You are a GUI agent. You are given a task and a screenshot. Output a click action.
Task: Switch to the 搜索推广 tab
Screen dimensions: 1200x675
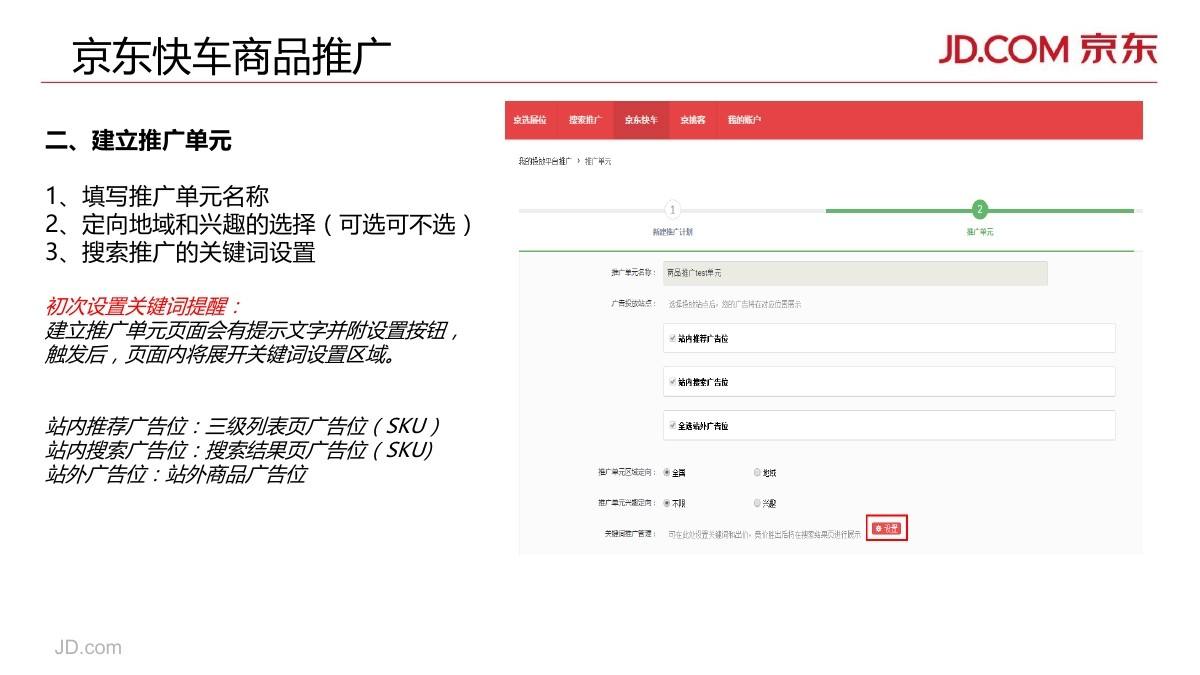click(585, 120)
